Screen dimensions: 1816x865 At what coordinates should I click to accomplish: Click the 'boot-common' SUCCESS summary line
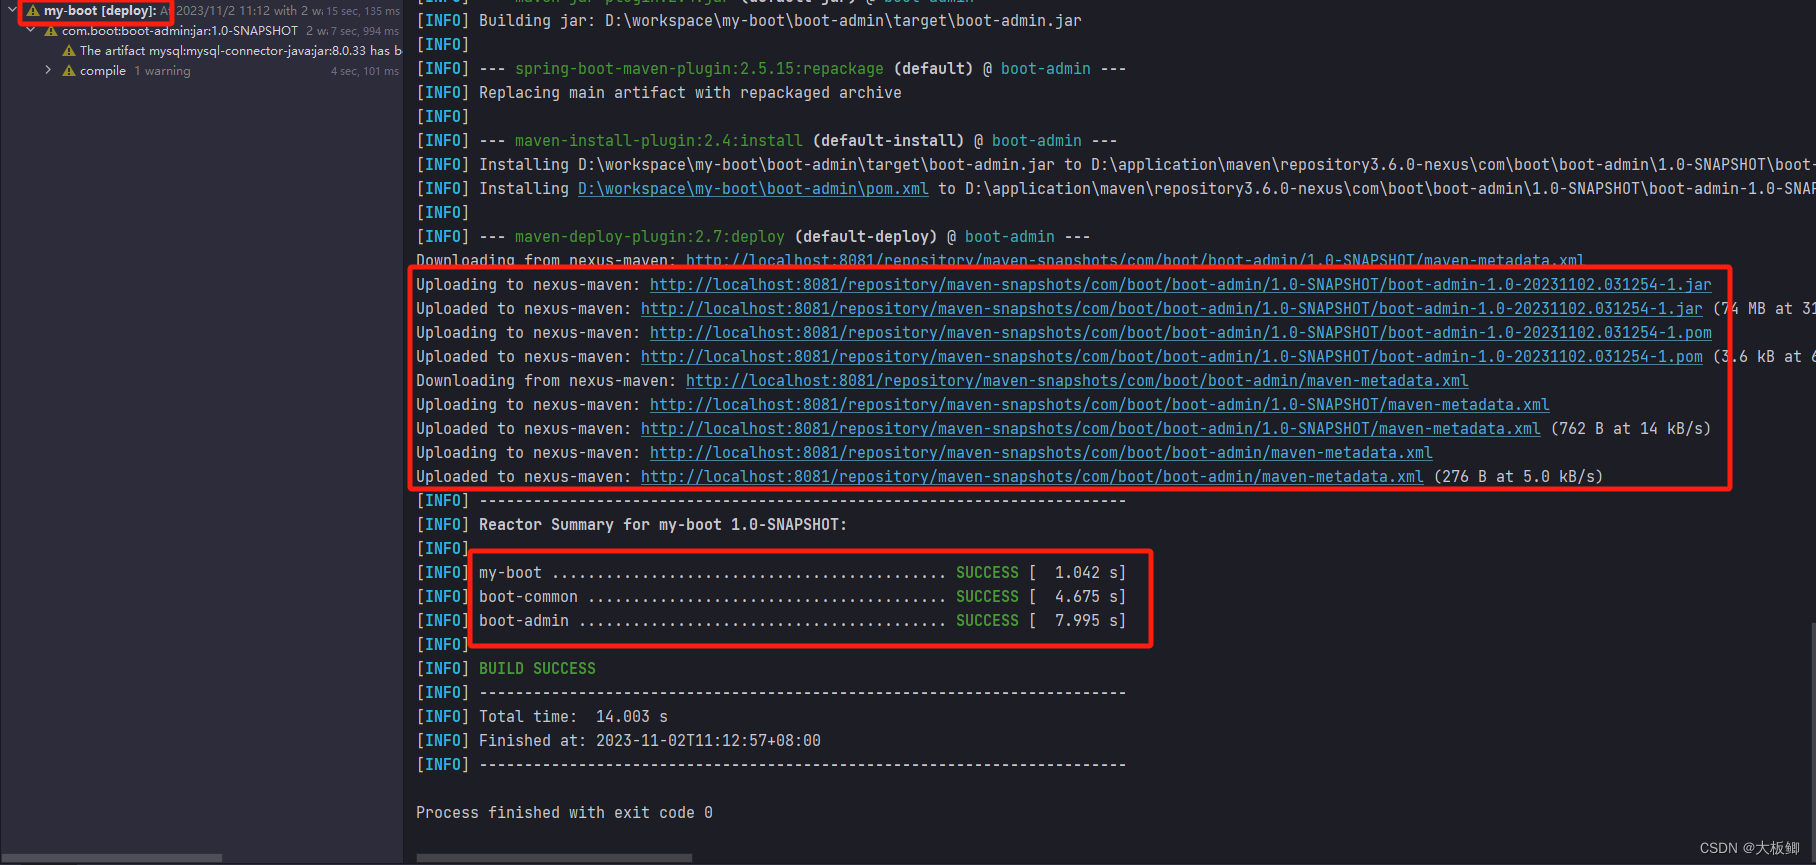point(802,597)
